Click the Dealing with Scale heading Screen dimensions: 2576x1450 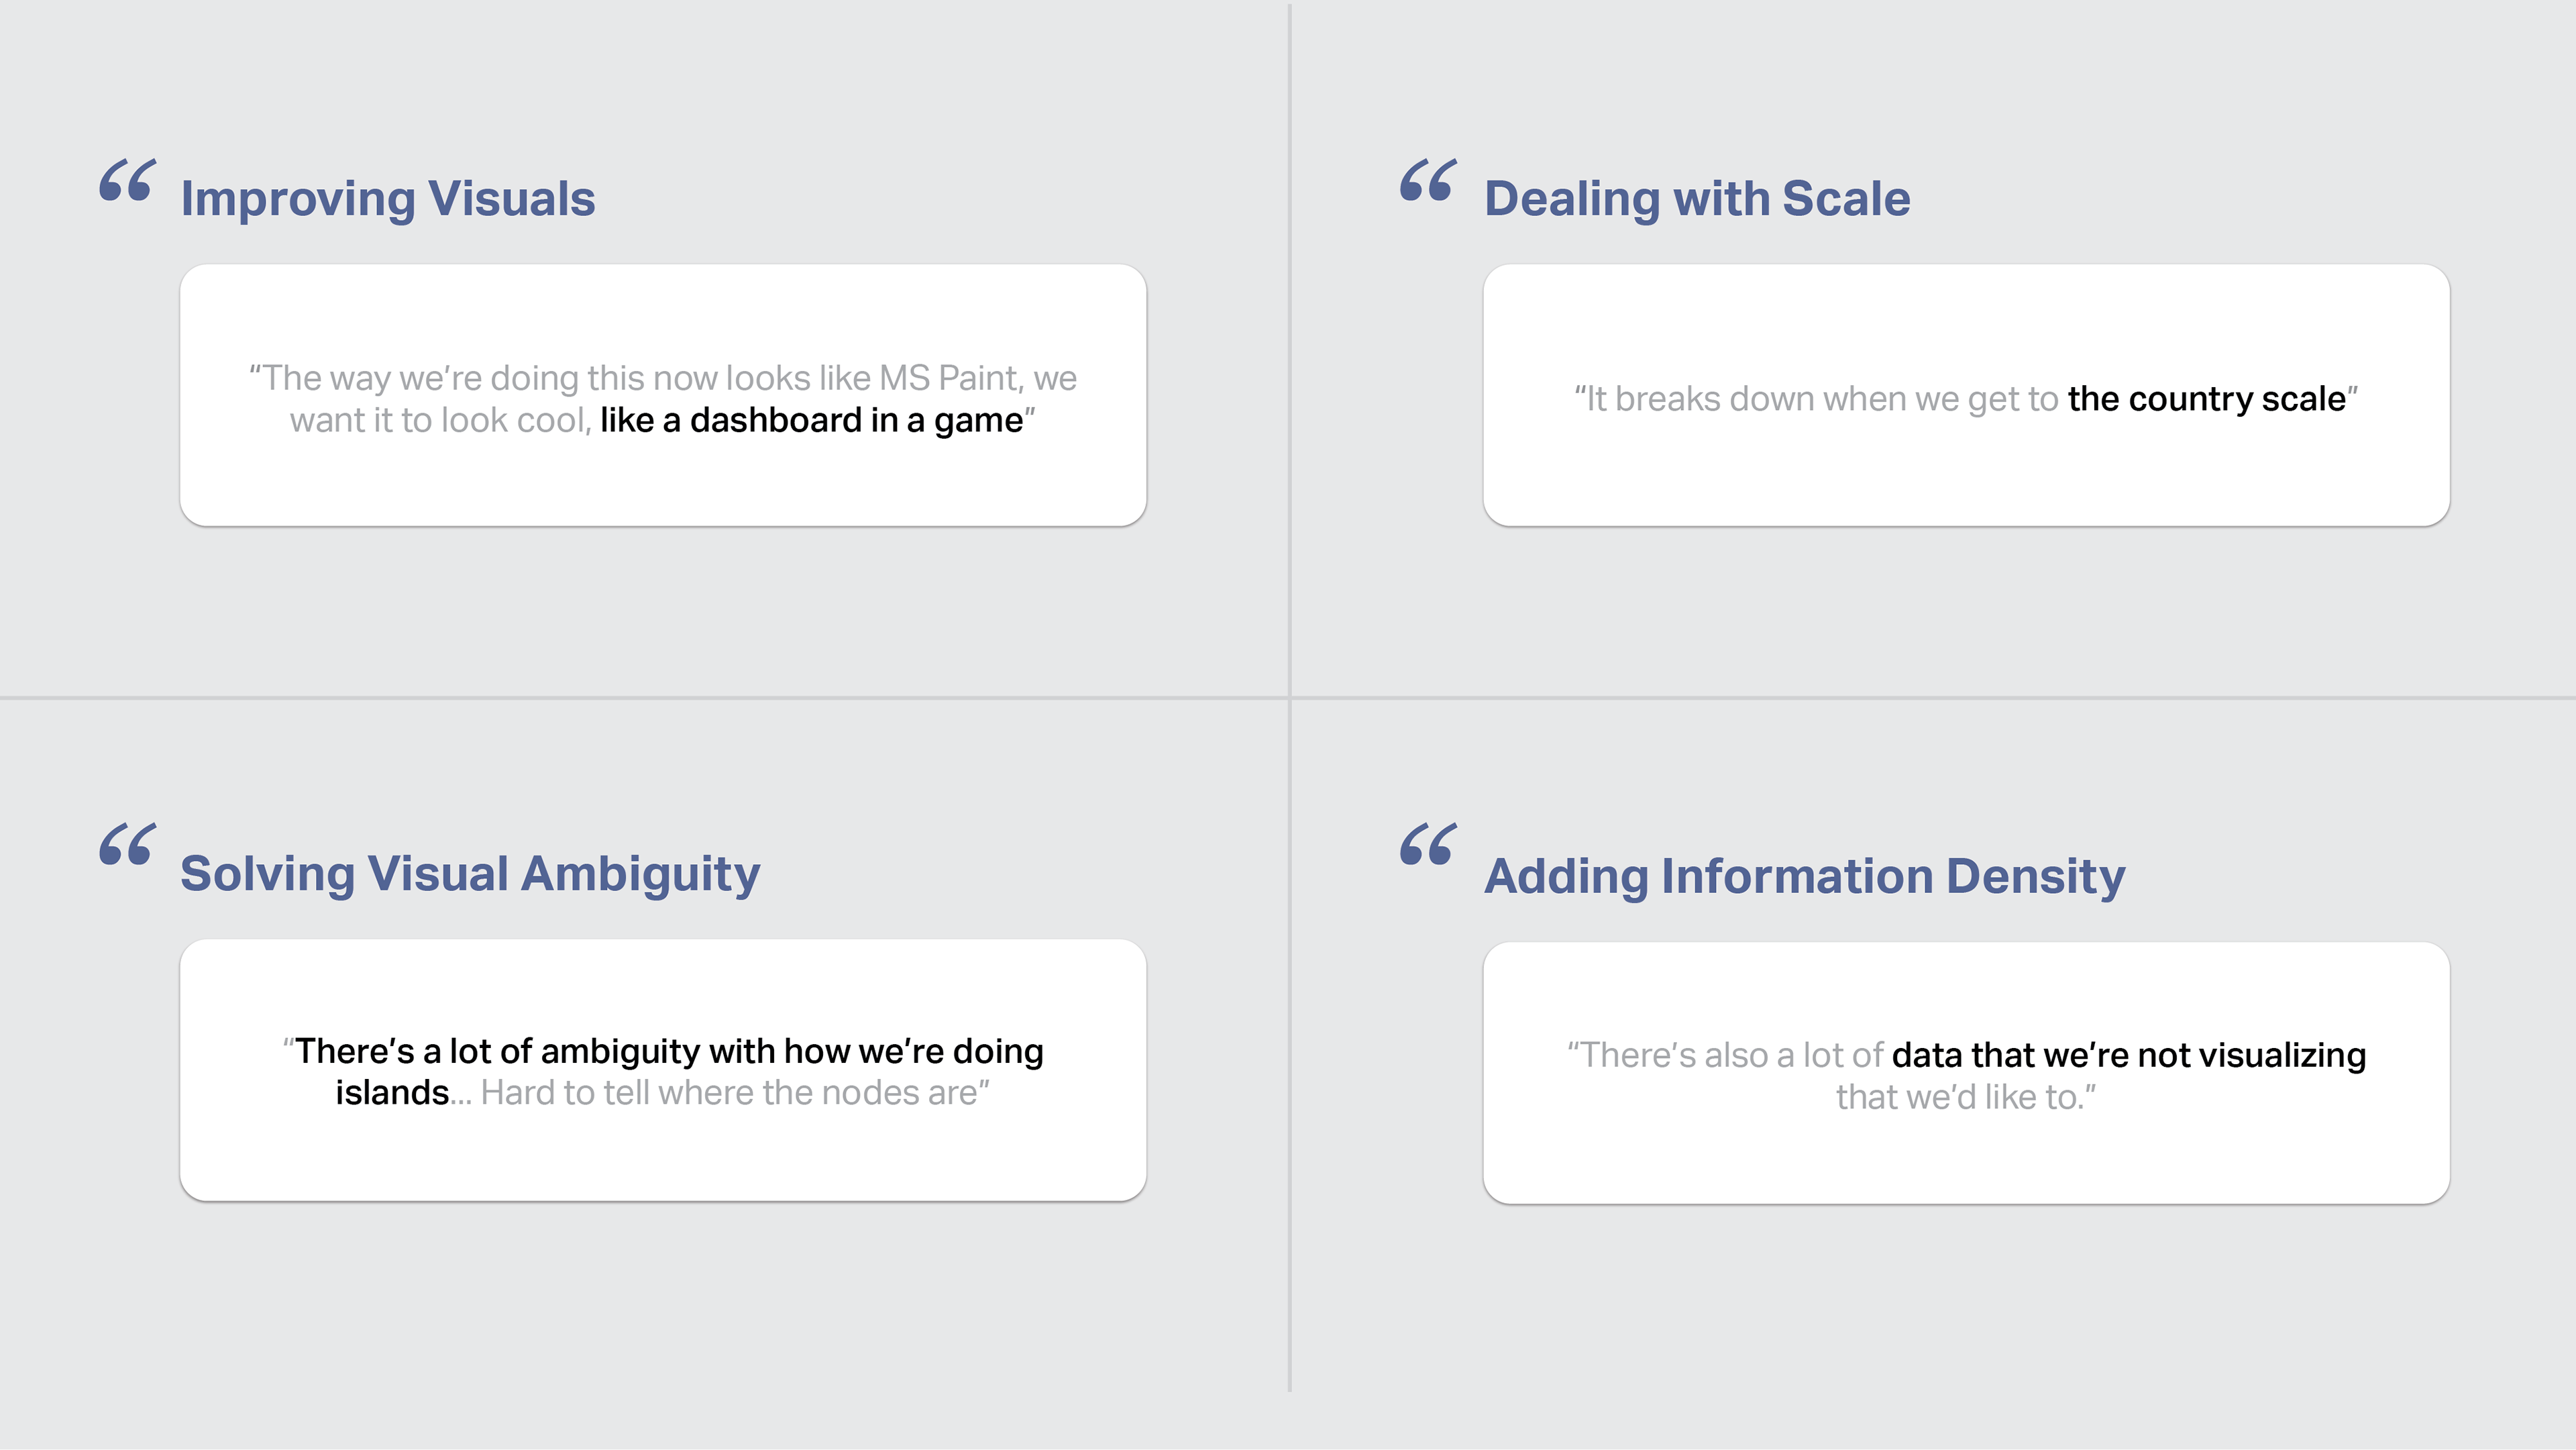click(1697, 198)
